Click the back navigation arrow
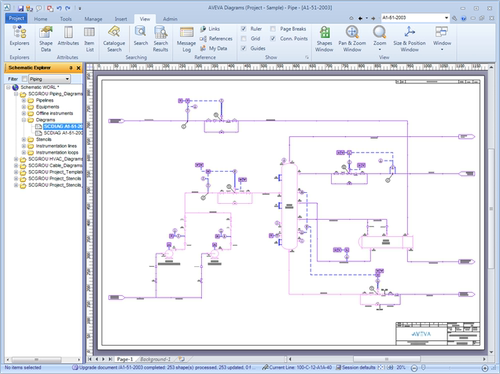Screen dimensions: 500x374 [x=360, y=18]
